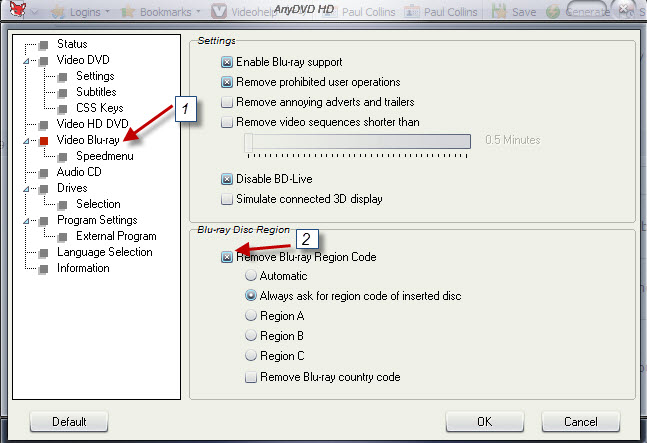Click the 0.5 Minutes slider value label
The height and width of the screenshot is (443, 647).
pos(513,140)
